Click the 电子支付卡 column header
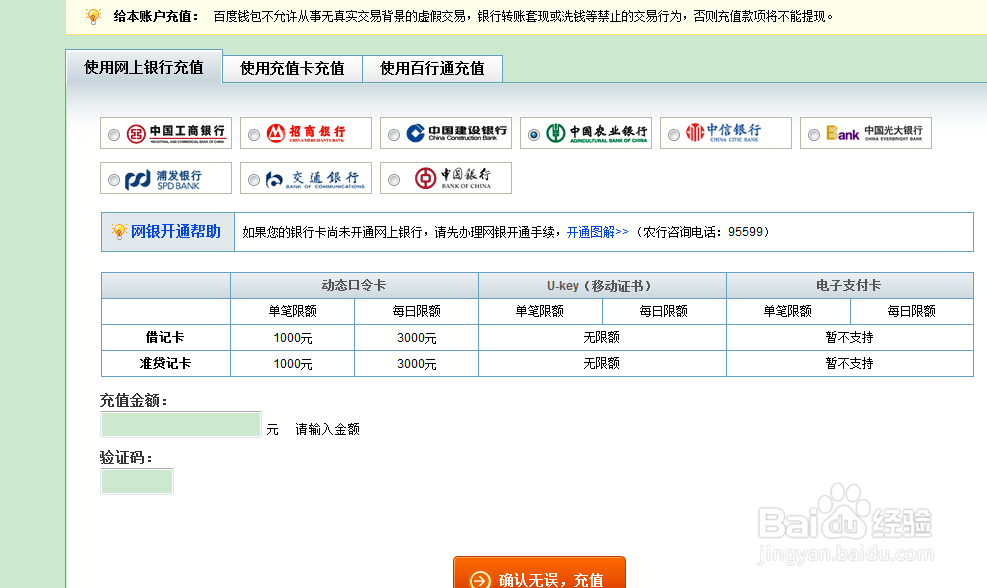987x588 pixels. click(x=850, y=285)
